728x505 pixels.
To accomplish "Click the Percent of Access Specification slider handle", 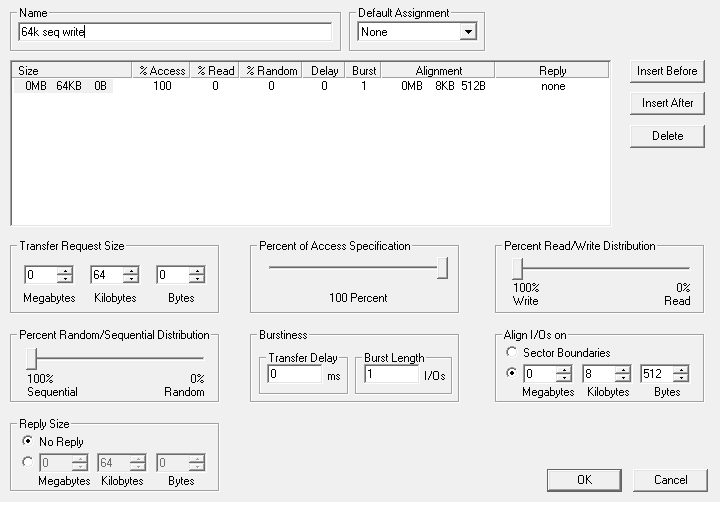I will [x=442, y=268].
